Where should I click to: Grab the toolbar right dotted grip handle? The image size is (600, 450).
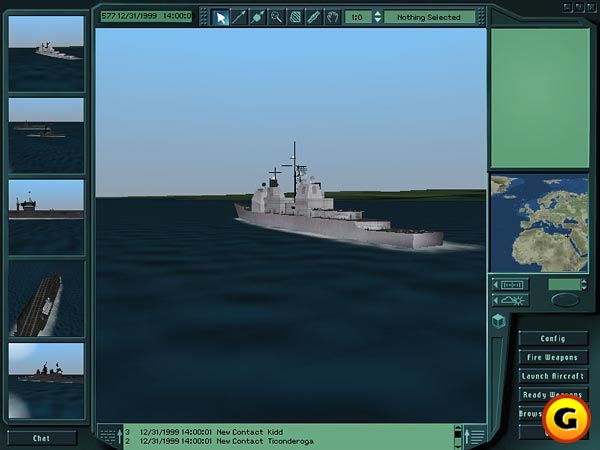coord(481,17)
